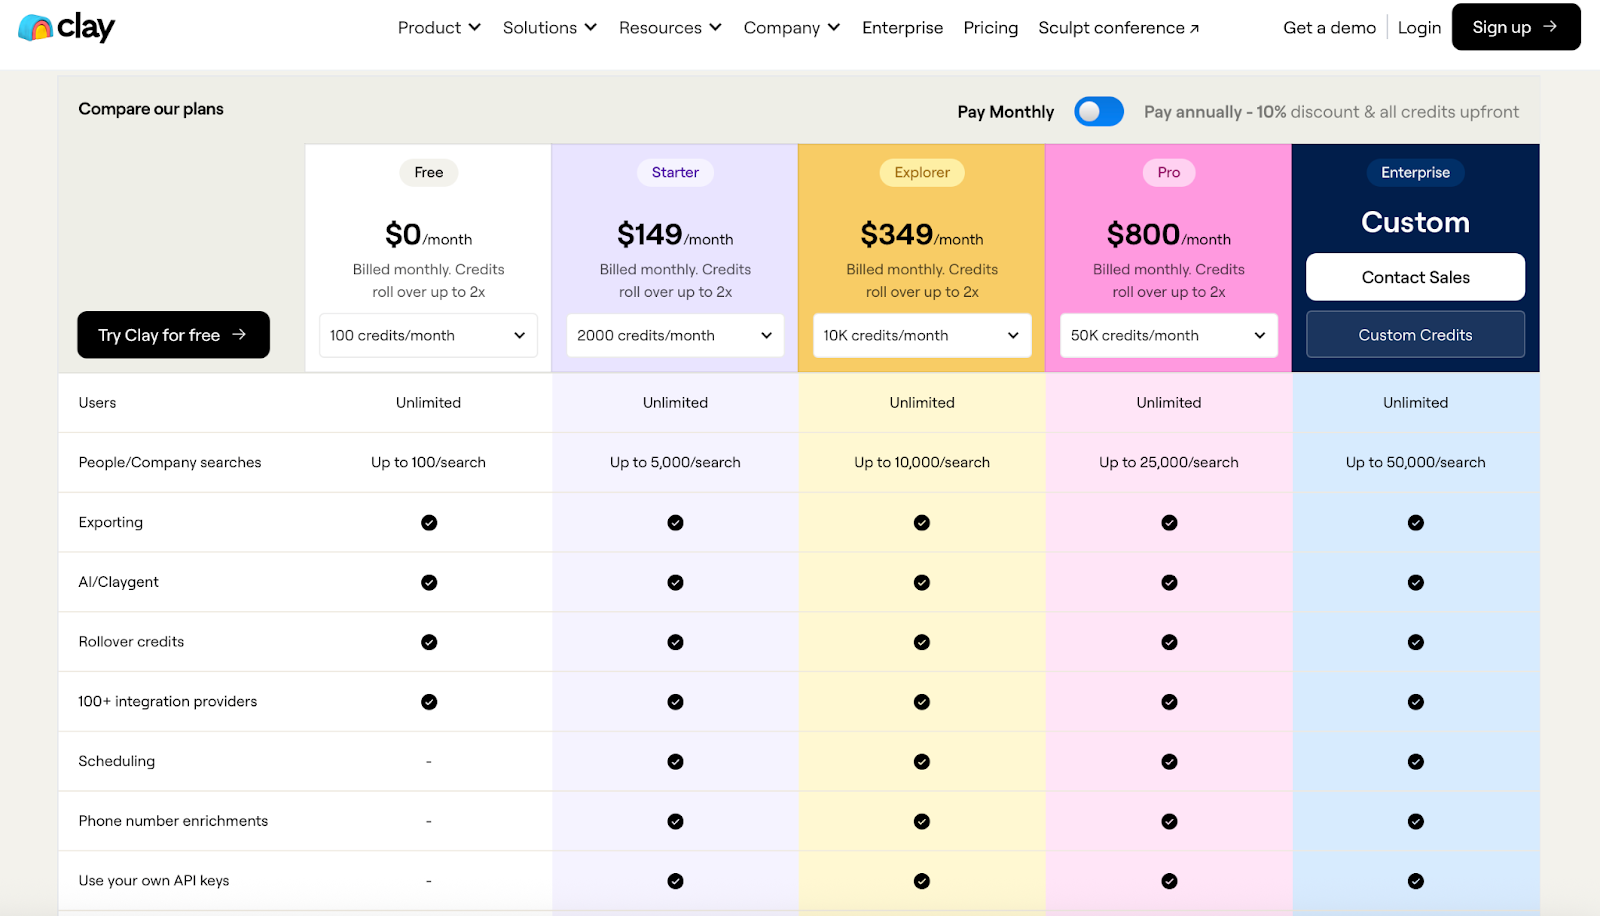
Task: Click 'Up to 5,000/search' cell
Action: 675,462
